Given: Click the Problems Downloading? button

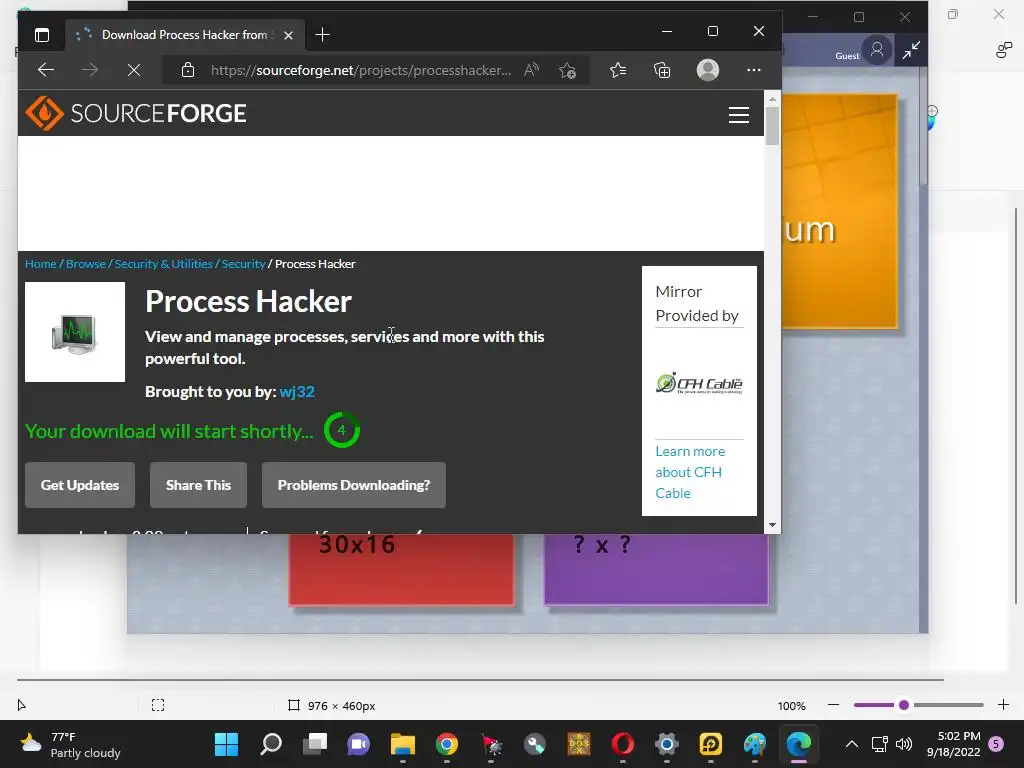Looking at the screenshot, I should [x=354, y=485].
